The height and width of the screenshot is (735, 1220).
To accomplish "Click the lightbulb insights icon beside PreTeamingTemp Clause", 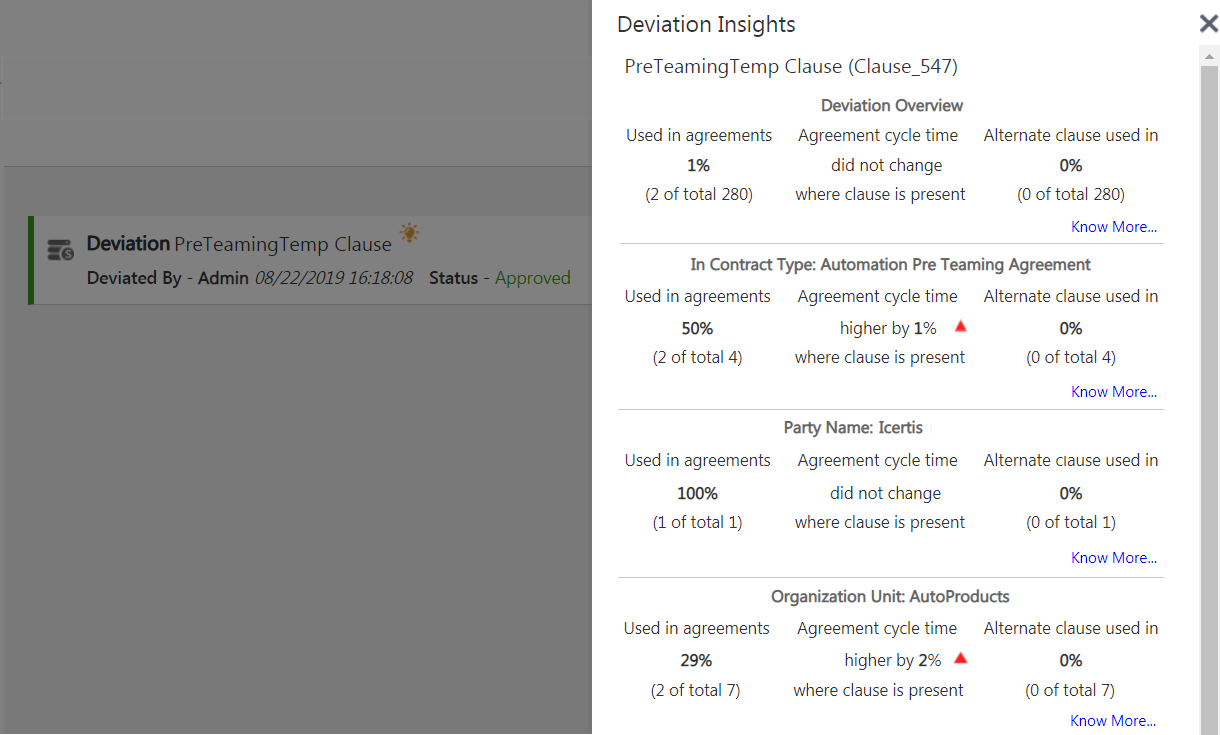I will pos(409,233).
